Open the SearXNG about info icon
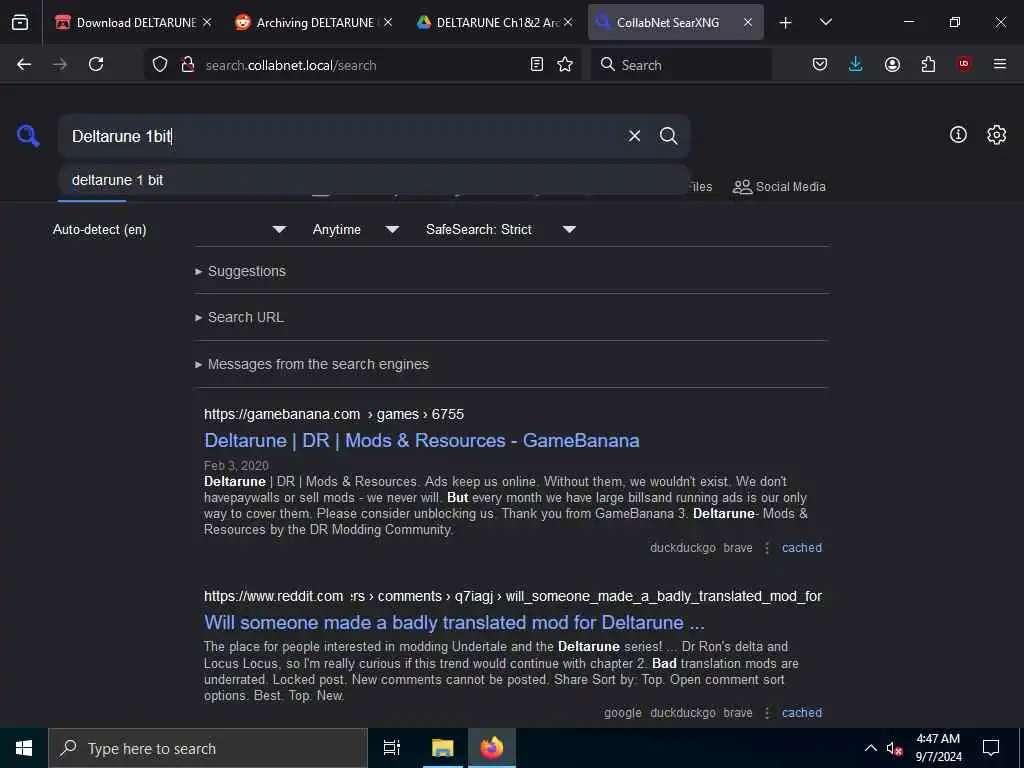The width and height of the screenshot is (1024, 768). coord(958,135)
